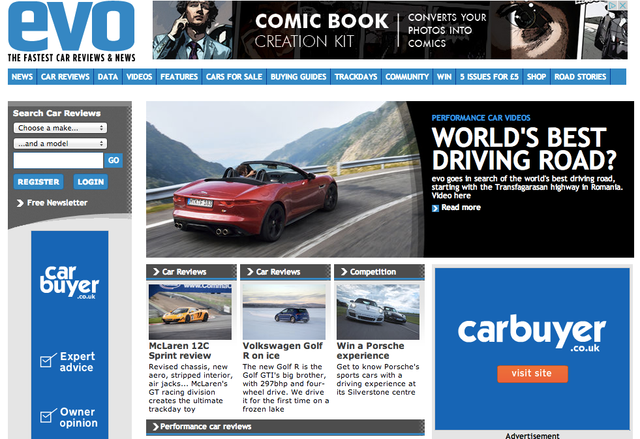The image size is (640, 439).
Task: Click the Read more arrow icon
Action: (x=436, y=208)
